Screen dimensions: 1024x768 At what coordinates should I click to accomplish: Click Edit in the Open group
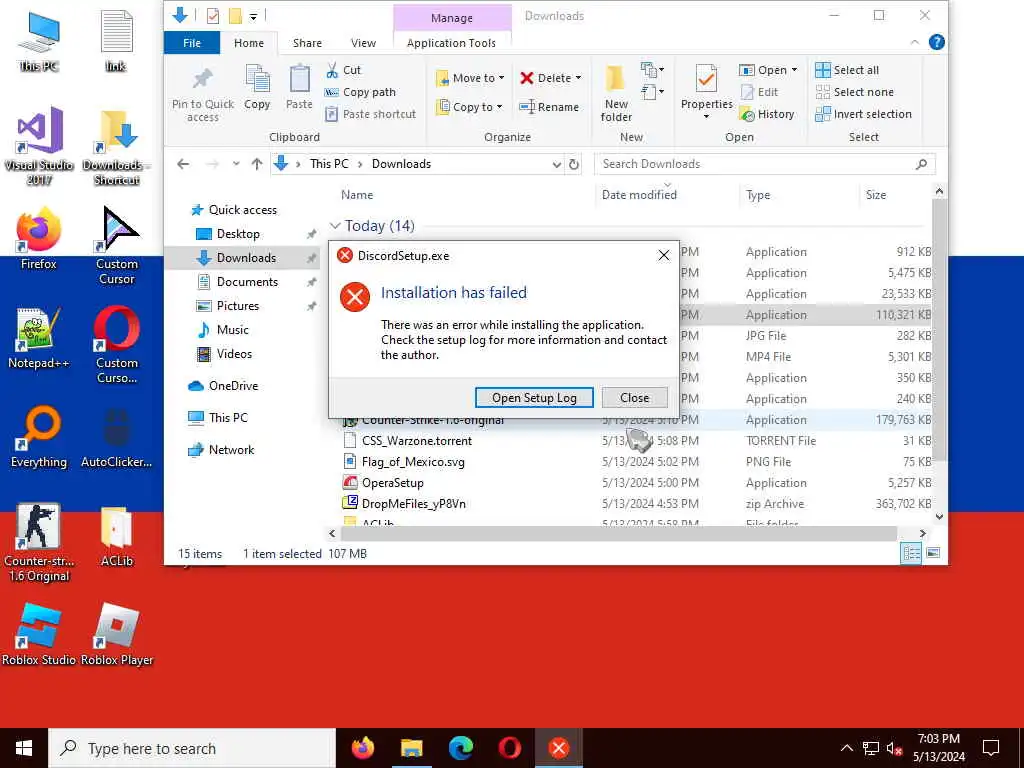click(759, 92)
